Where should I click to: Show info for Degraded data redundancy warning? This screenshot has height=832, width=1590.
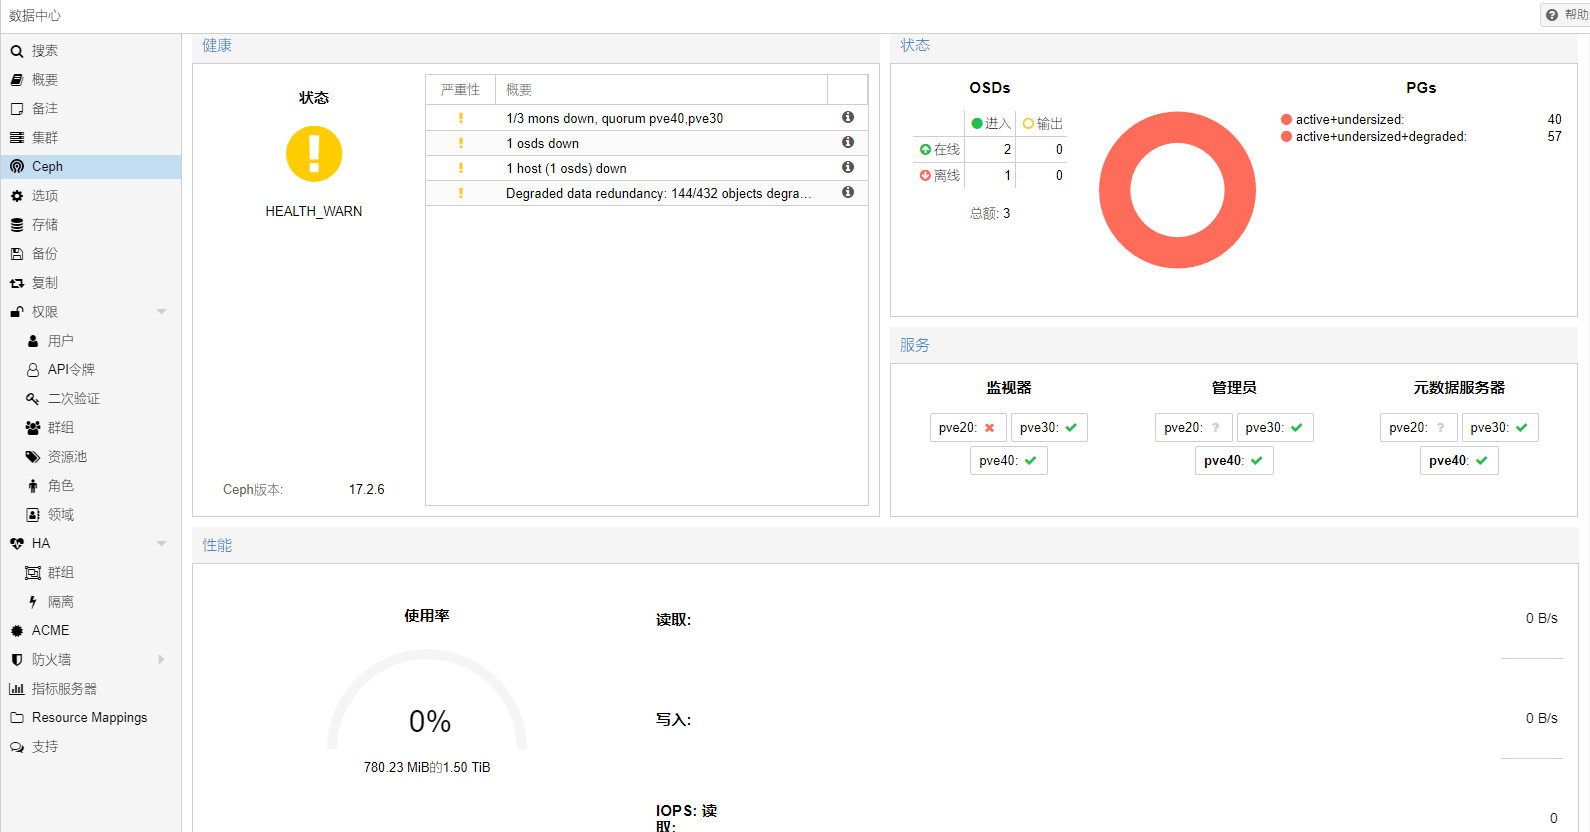point(848,192)
